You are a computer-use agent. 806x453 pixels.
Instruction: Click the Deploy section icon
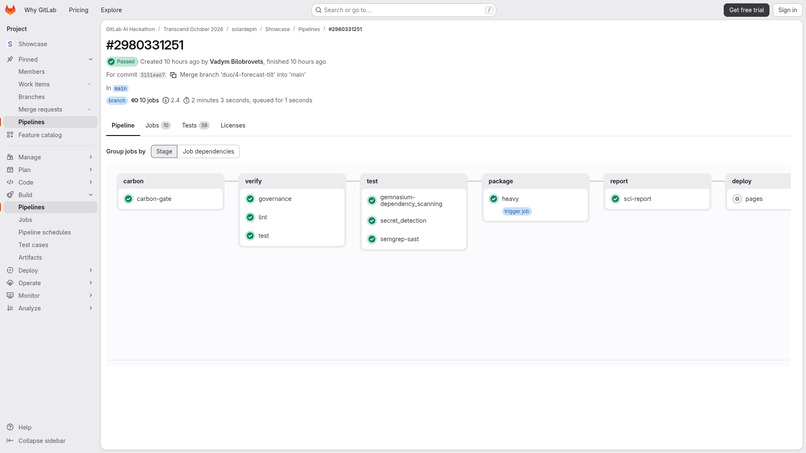coord(10,270)
